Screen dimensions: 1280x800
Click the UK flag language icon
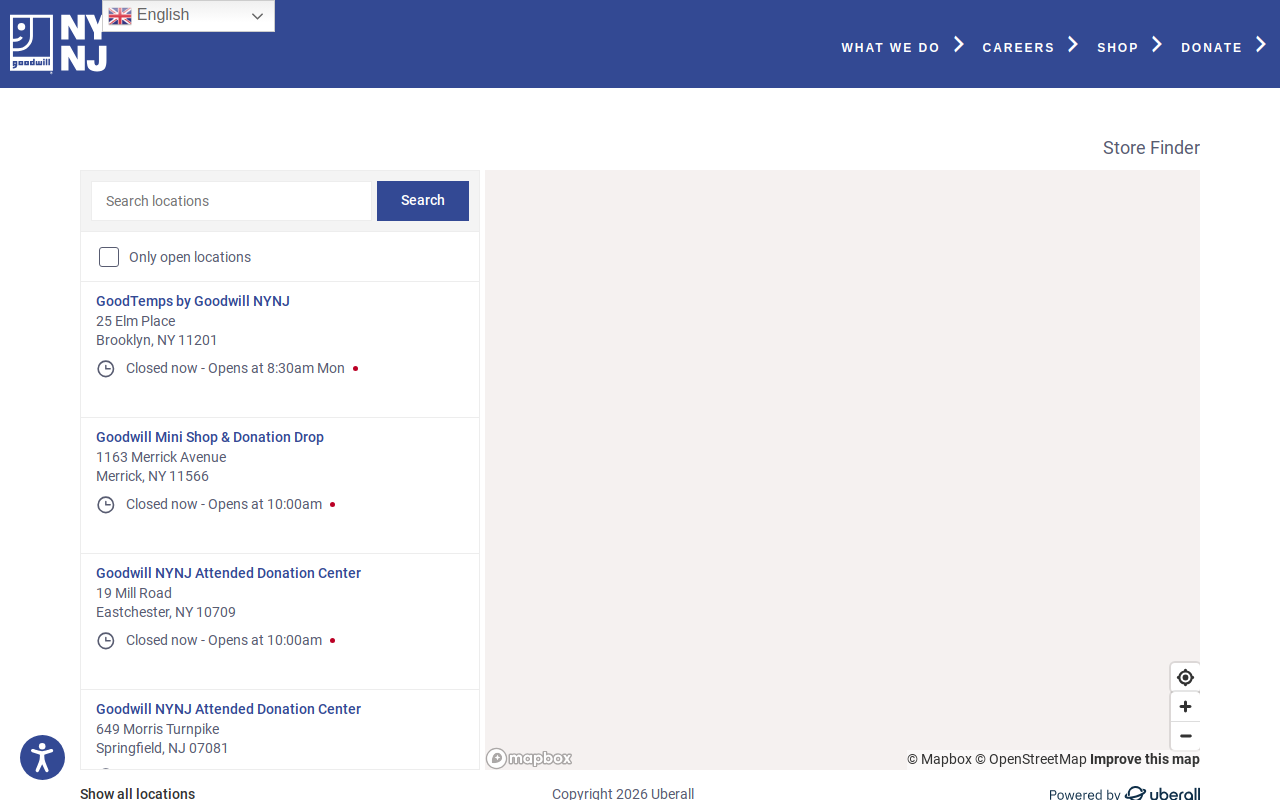120,16
